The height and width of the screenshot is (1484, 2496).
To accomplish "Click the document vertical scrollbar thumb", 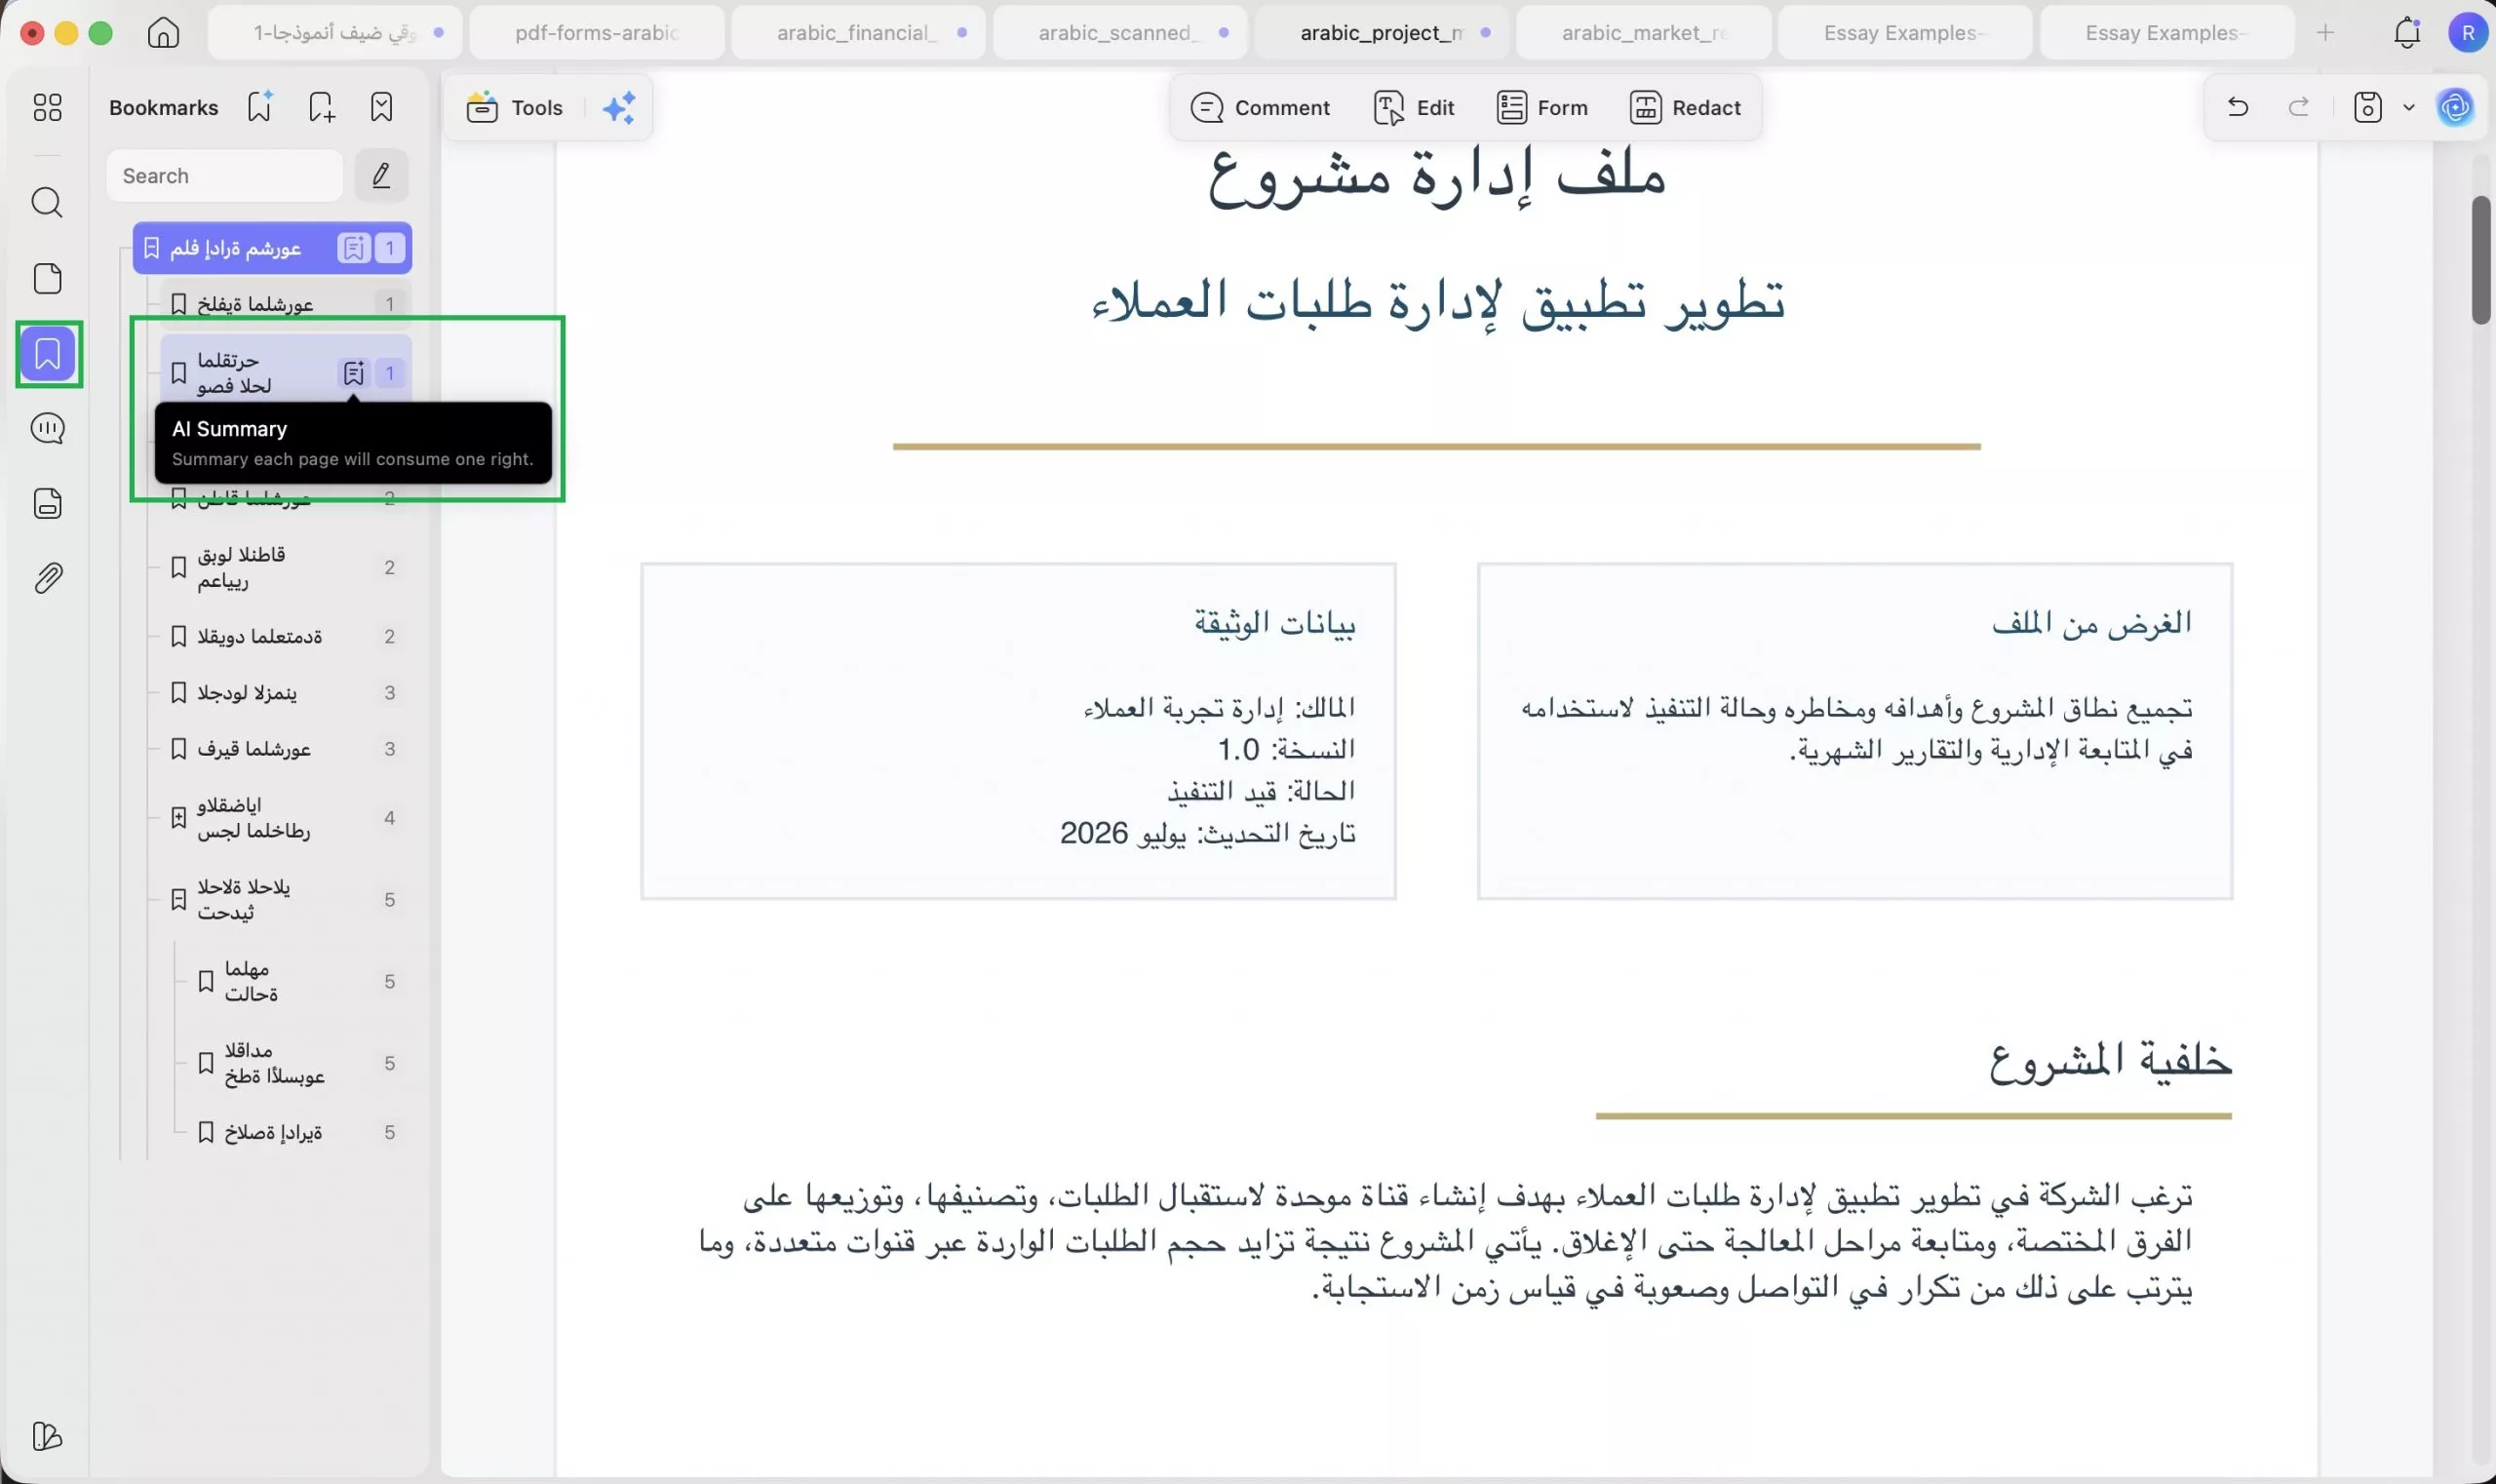I will [x=2480, y=260].
